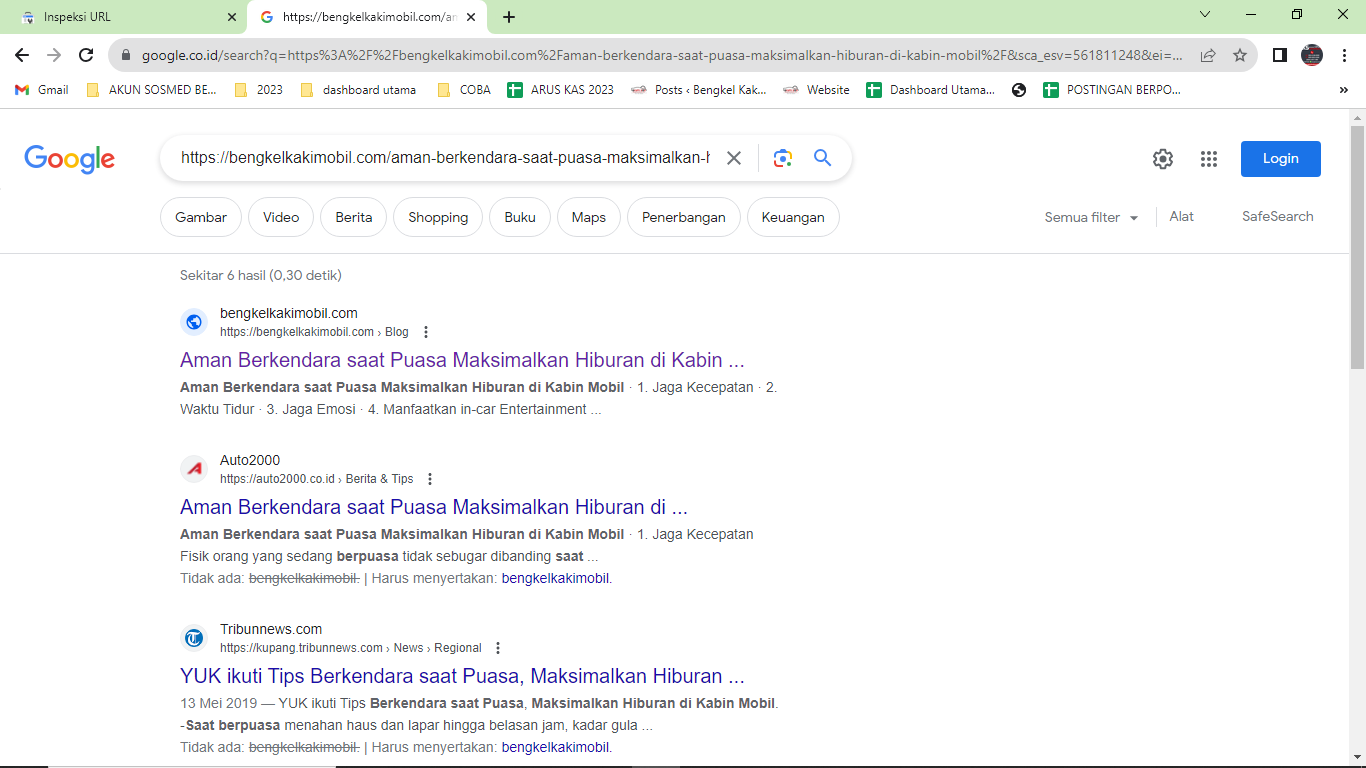Screen dimensions: 1366x768
Task: Open the Dashboard Utama sheet bookmark
Action: [x=930, y=90]
